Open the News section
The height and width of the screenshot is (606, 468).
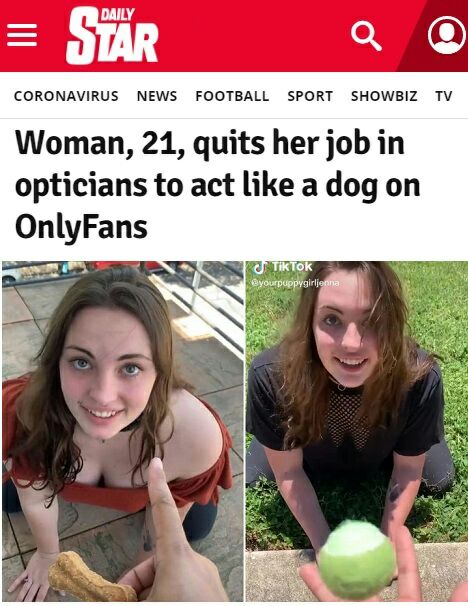(x=157, y=96)
